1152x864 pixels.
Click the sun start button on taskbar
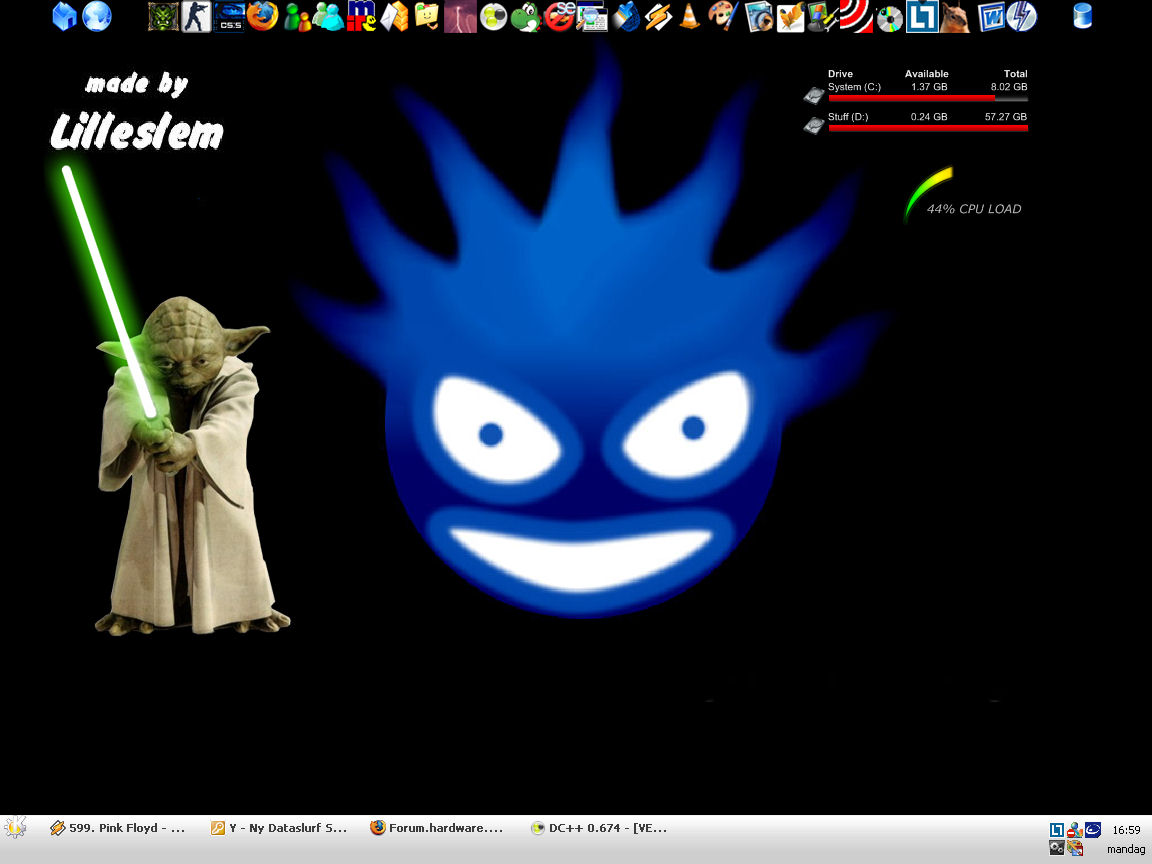coord(15,827)
